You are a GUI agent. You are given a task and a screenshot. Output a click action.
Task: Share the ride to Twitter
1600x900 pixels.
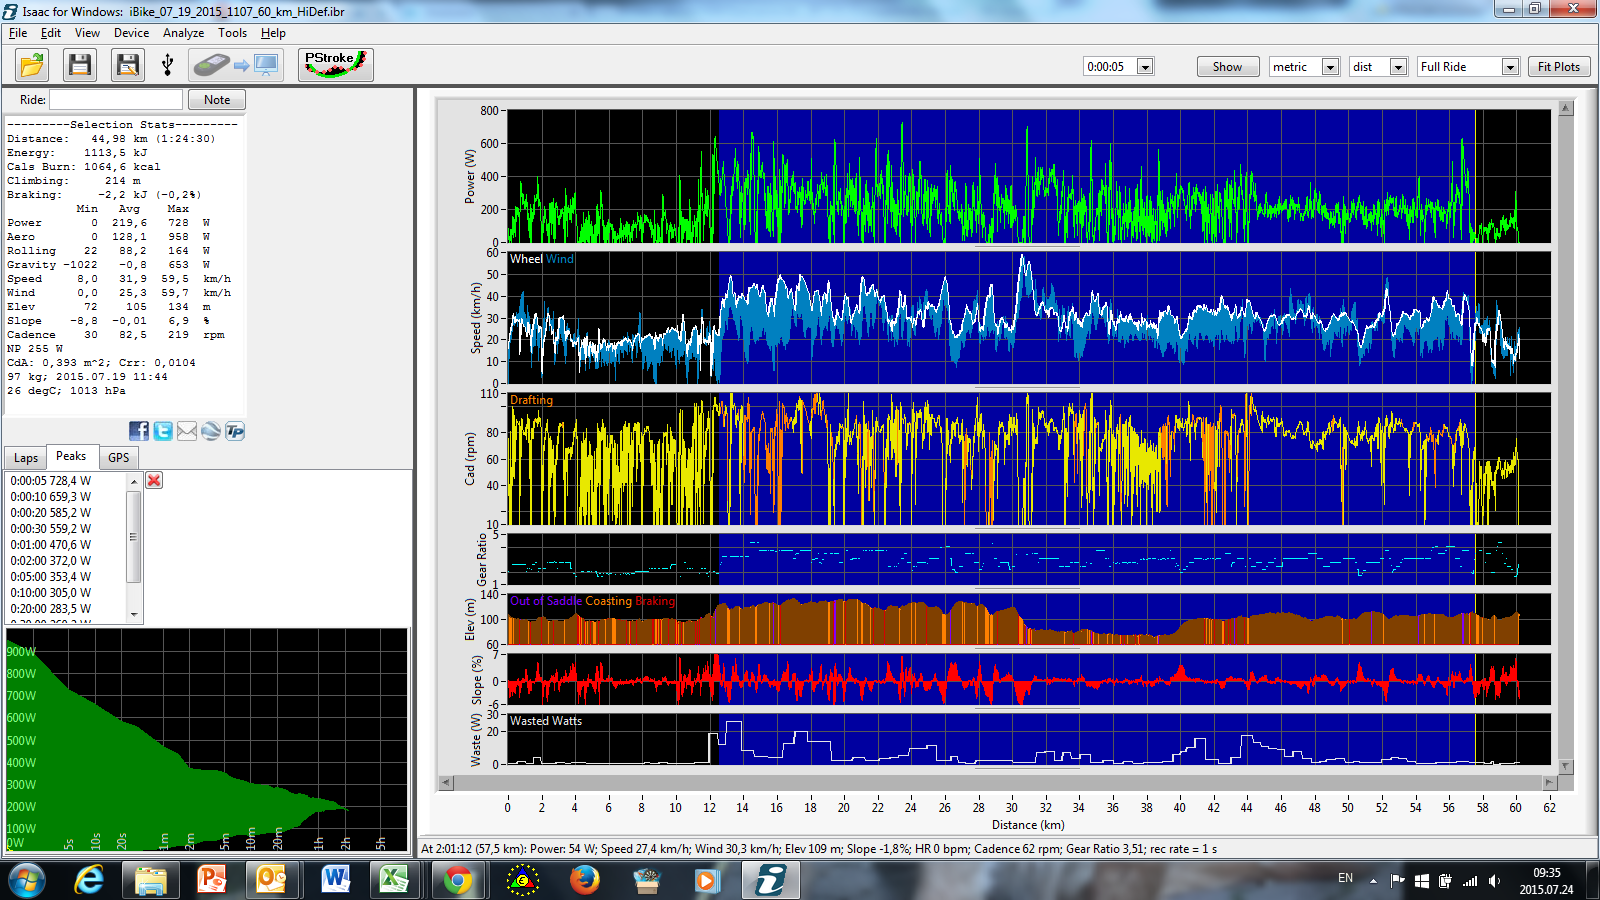163,431
